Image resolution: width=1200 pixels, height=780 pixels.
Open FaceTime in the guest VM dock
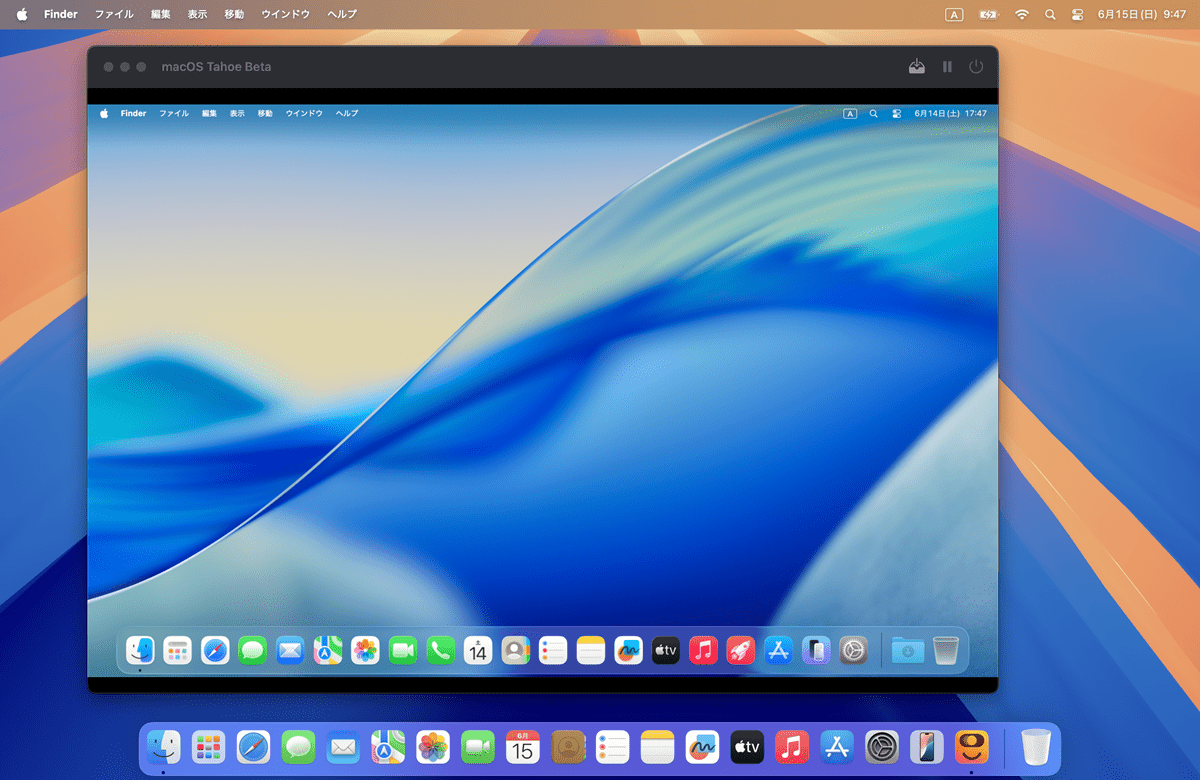click(403, 651)
